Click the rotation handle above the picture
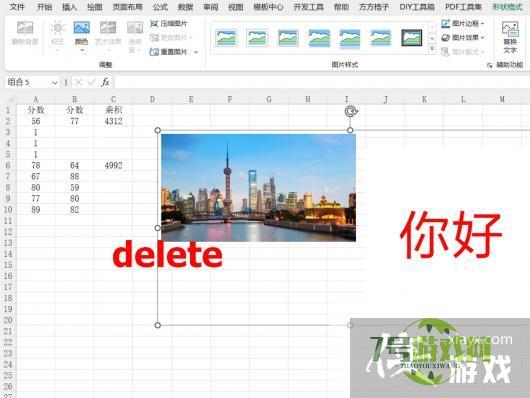The width and height of the screenshot is (530, 398). 351,111
